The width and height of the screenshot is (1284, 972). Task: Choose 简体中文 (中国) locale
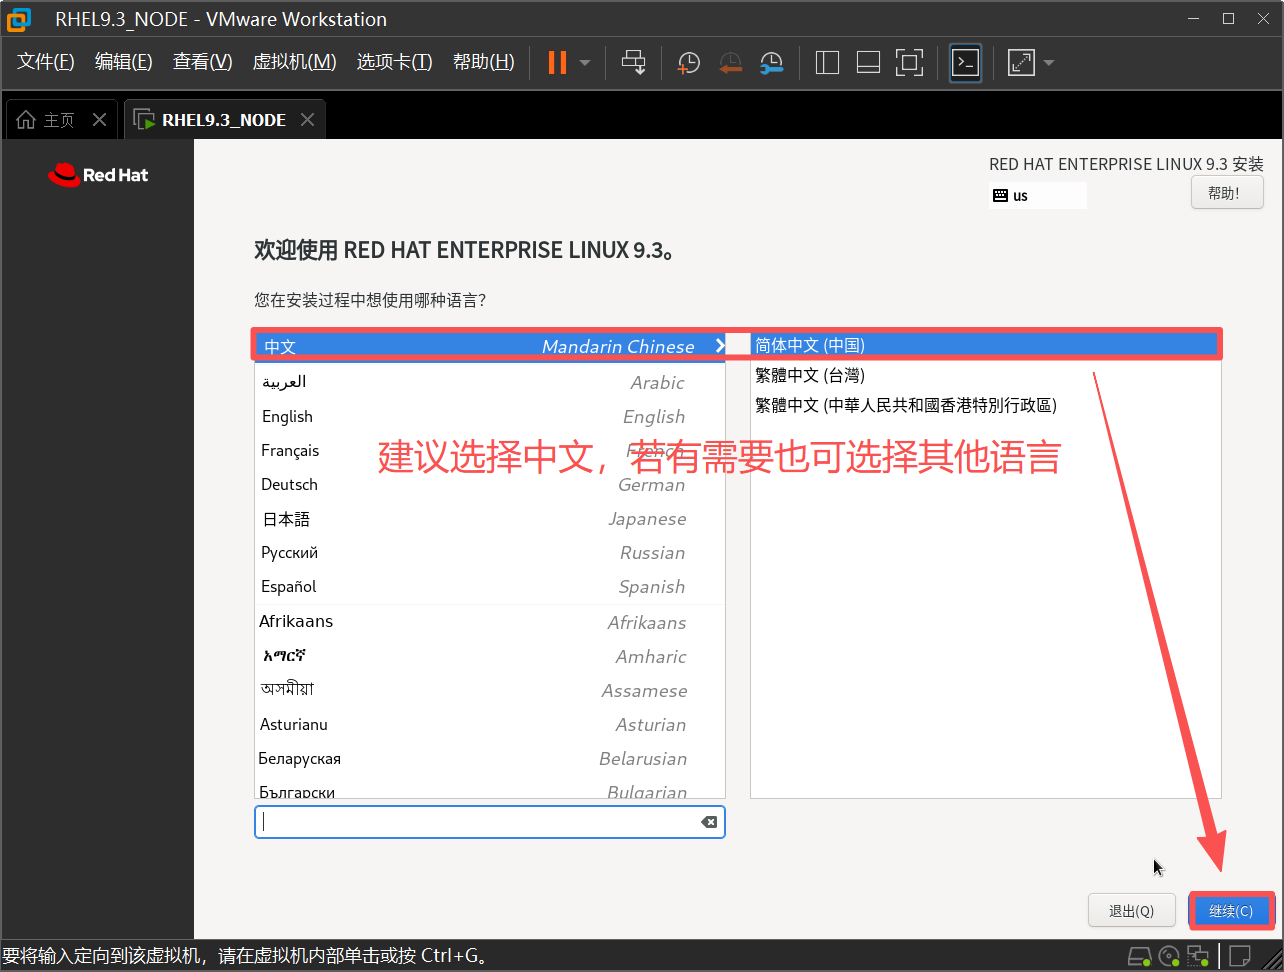pyautogui.click(x=985, y=345)
